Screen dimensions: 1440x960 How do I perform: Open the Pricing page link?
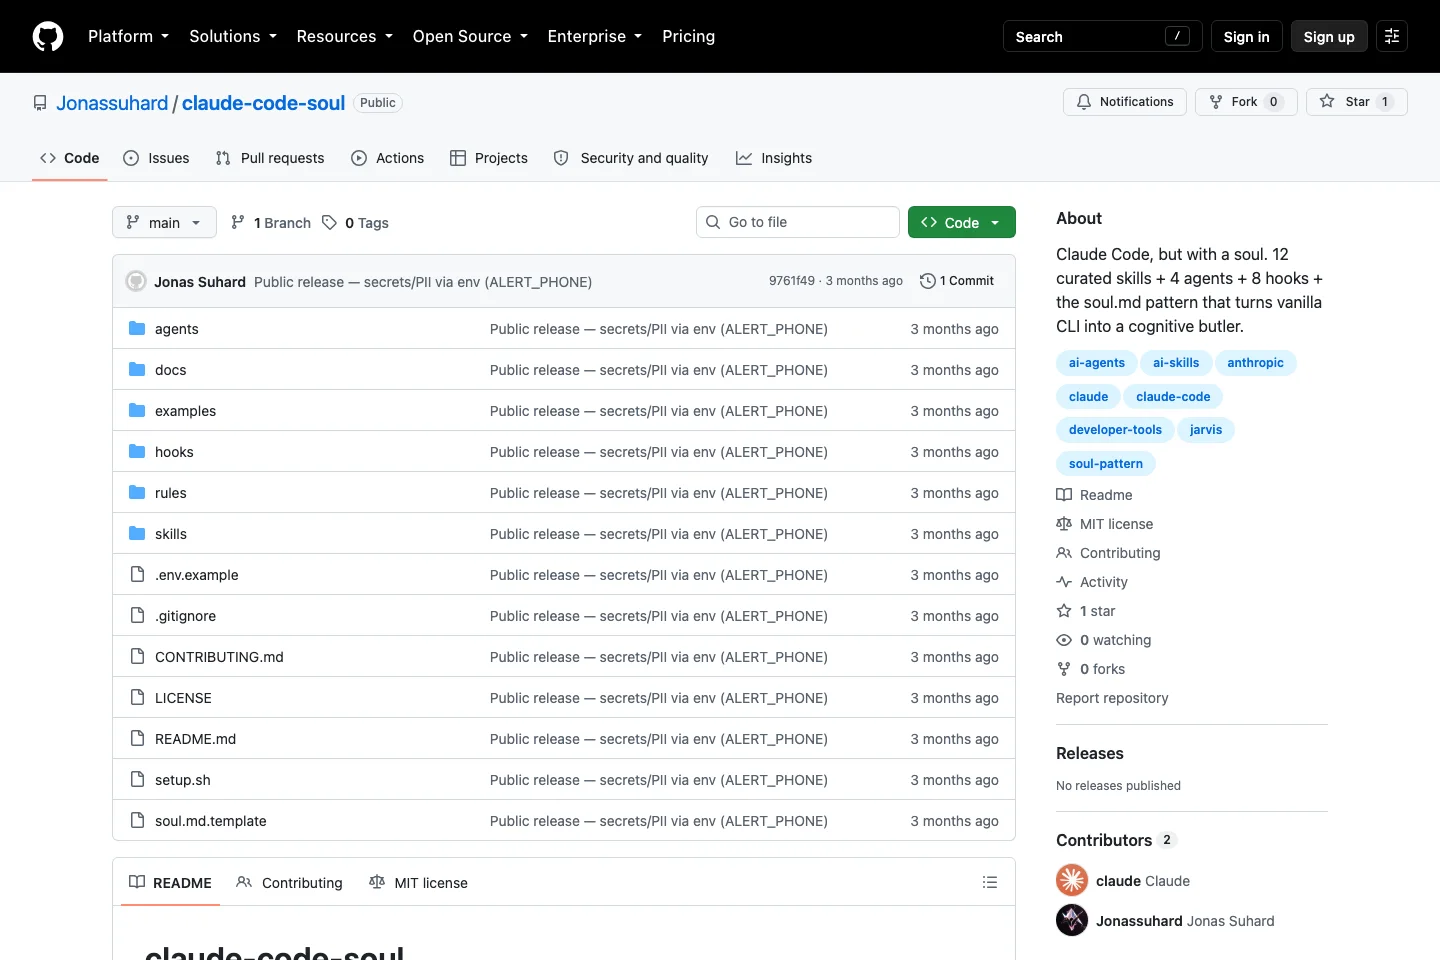click(688, 36)
